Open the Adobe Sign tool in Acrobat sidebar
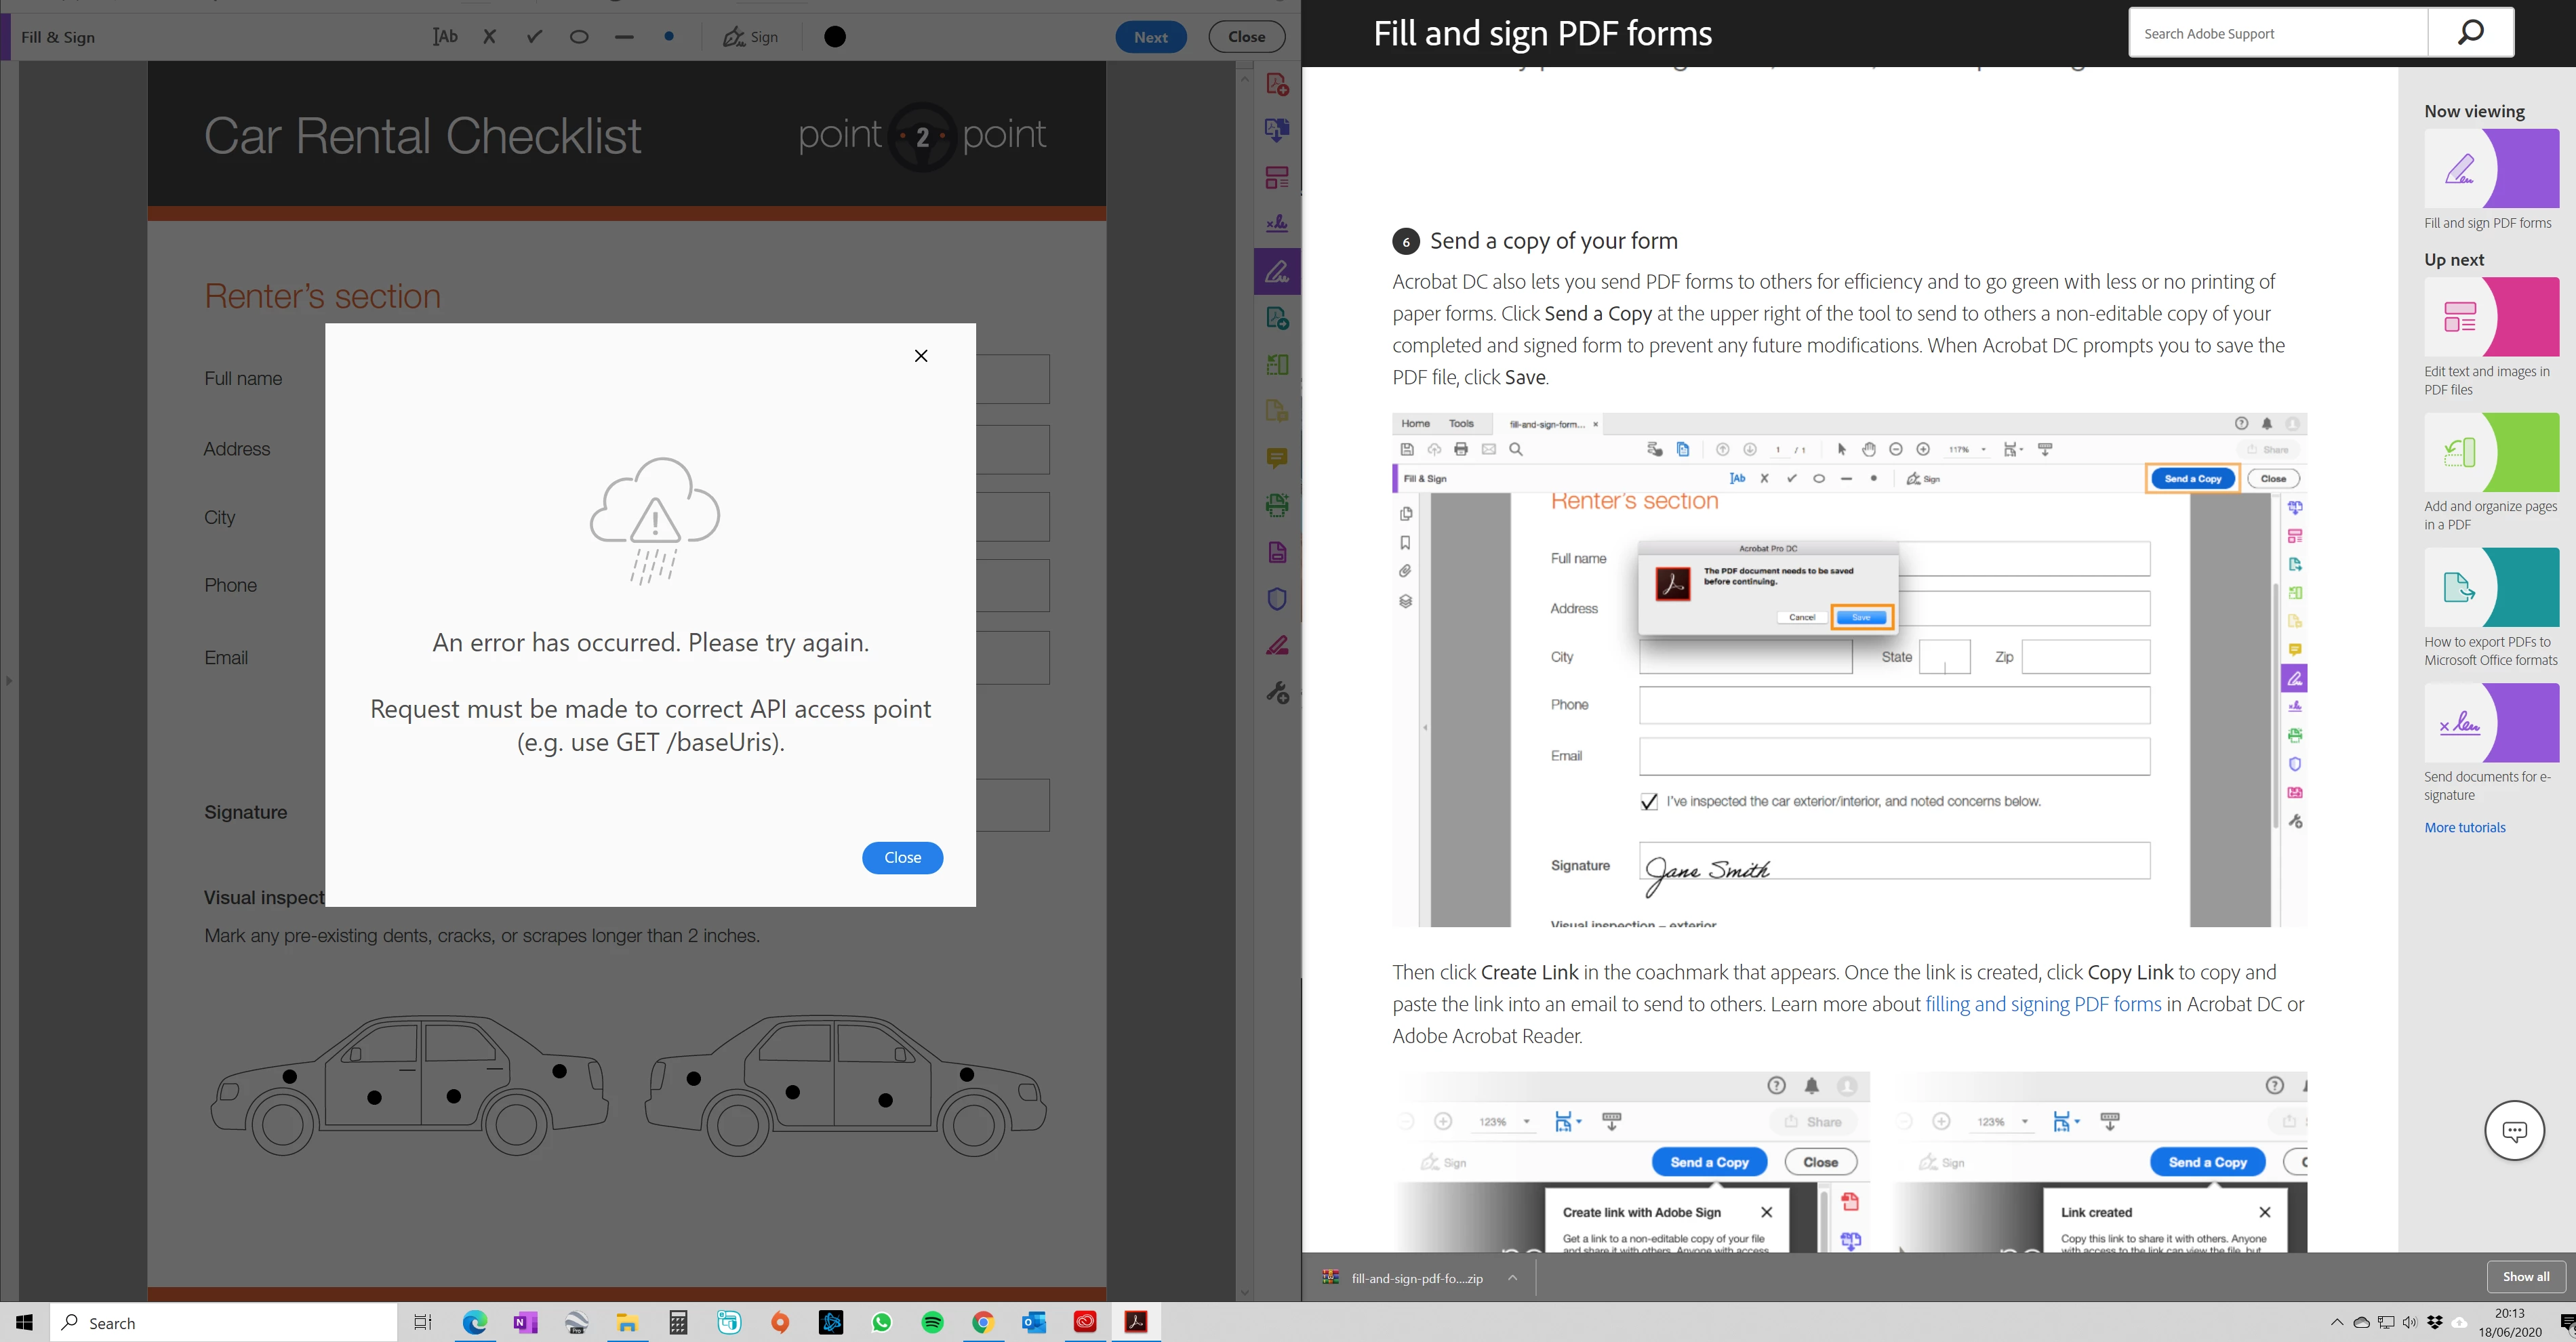This screenshot has width=2576, height=1342. (1277, 224)
